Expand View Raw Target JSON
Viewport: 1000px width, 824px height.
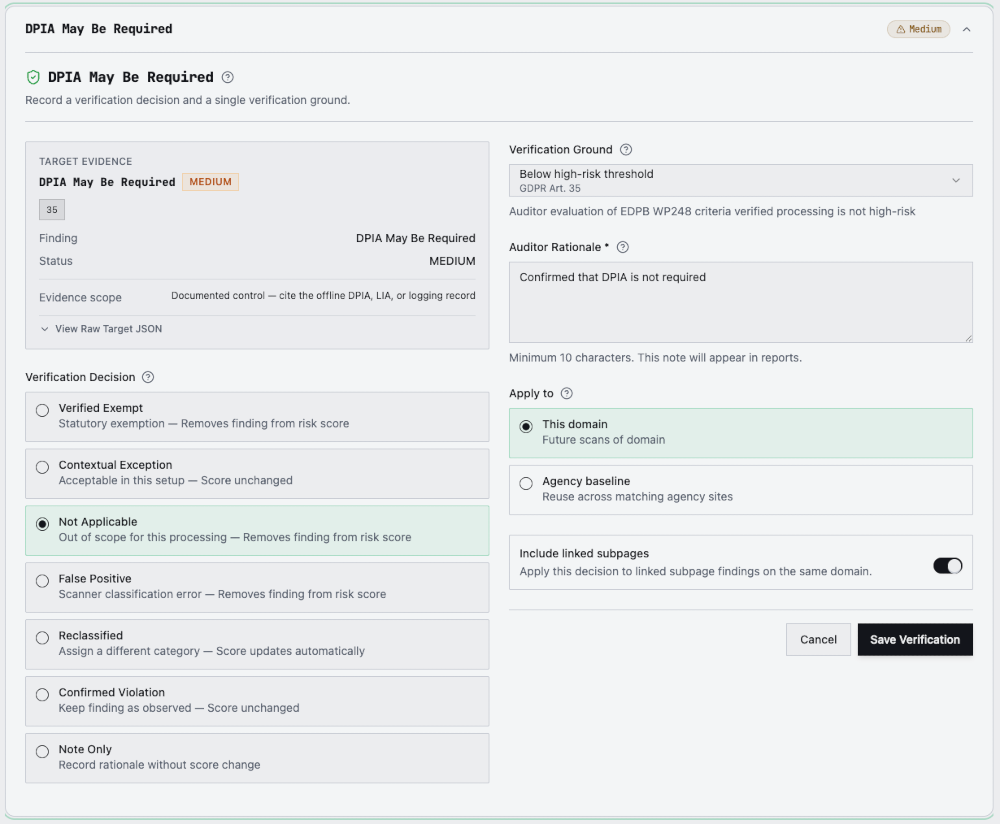(x=101, y=328)
